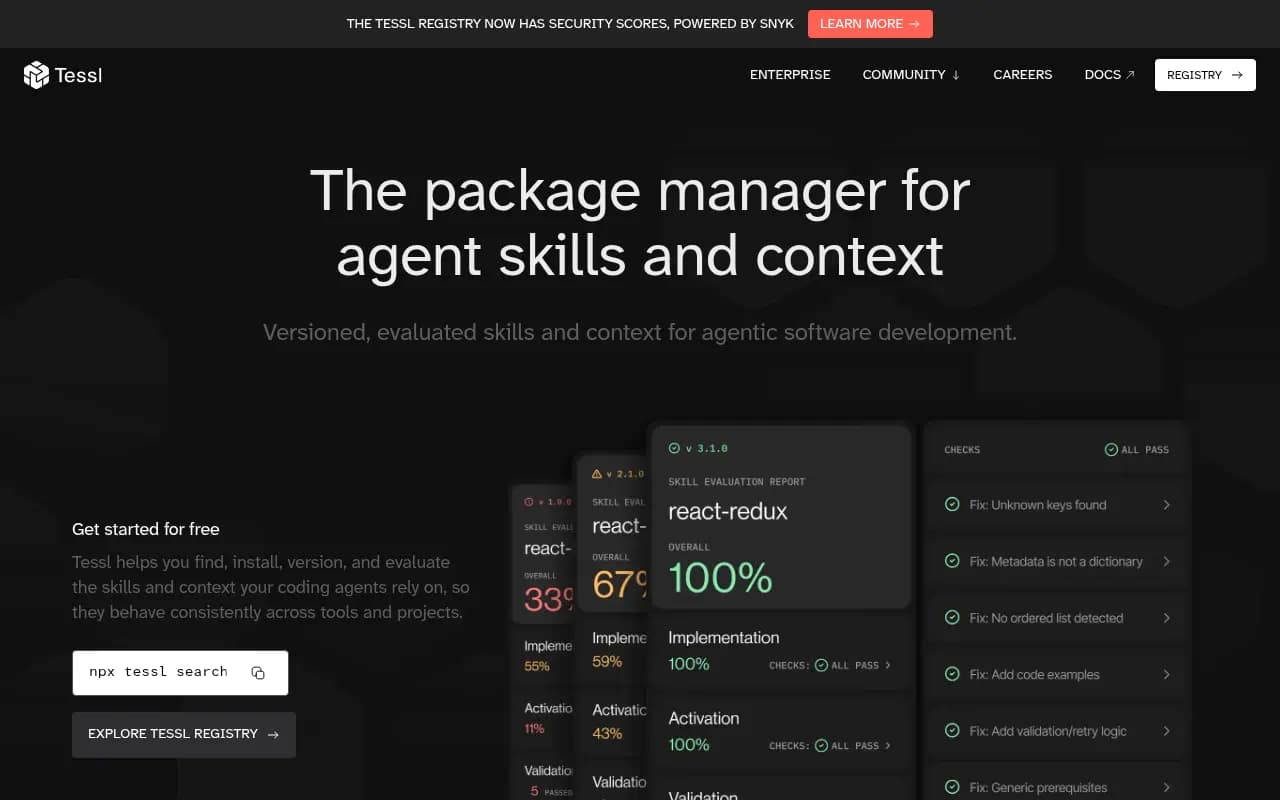Click the check icon next to Add validation/retry logic
Screen dimensions: 1280x800
952,731
